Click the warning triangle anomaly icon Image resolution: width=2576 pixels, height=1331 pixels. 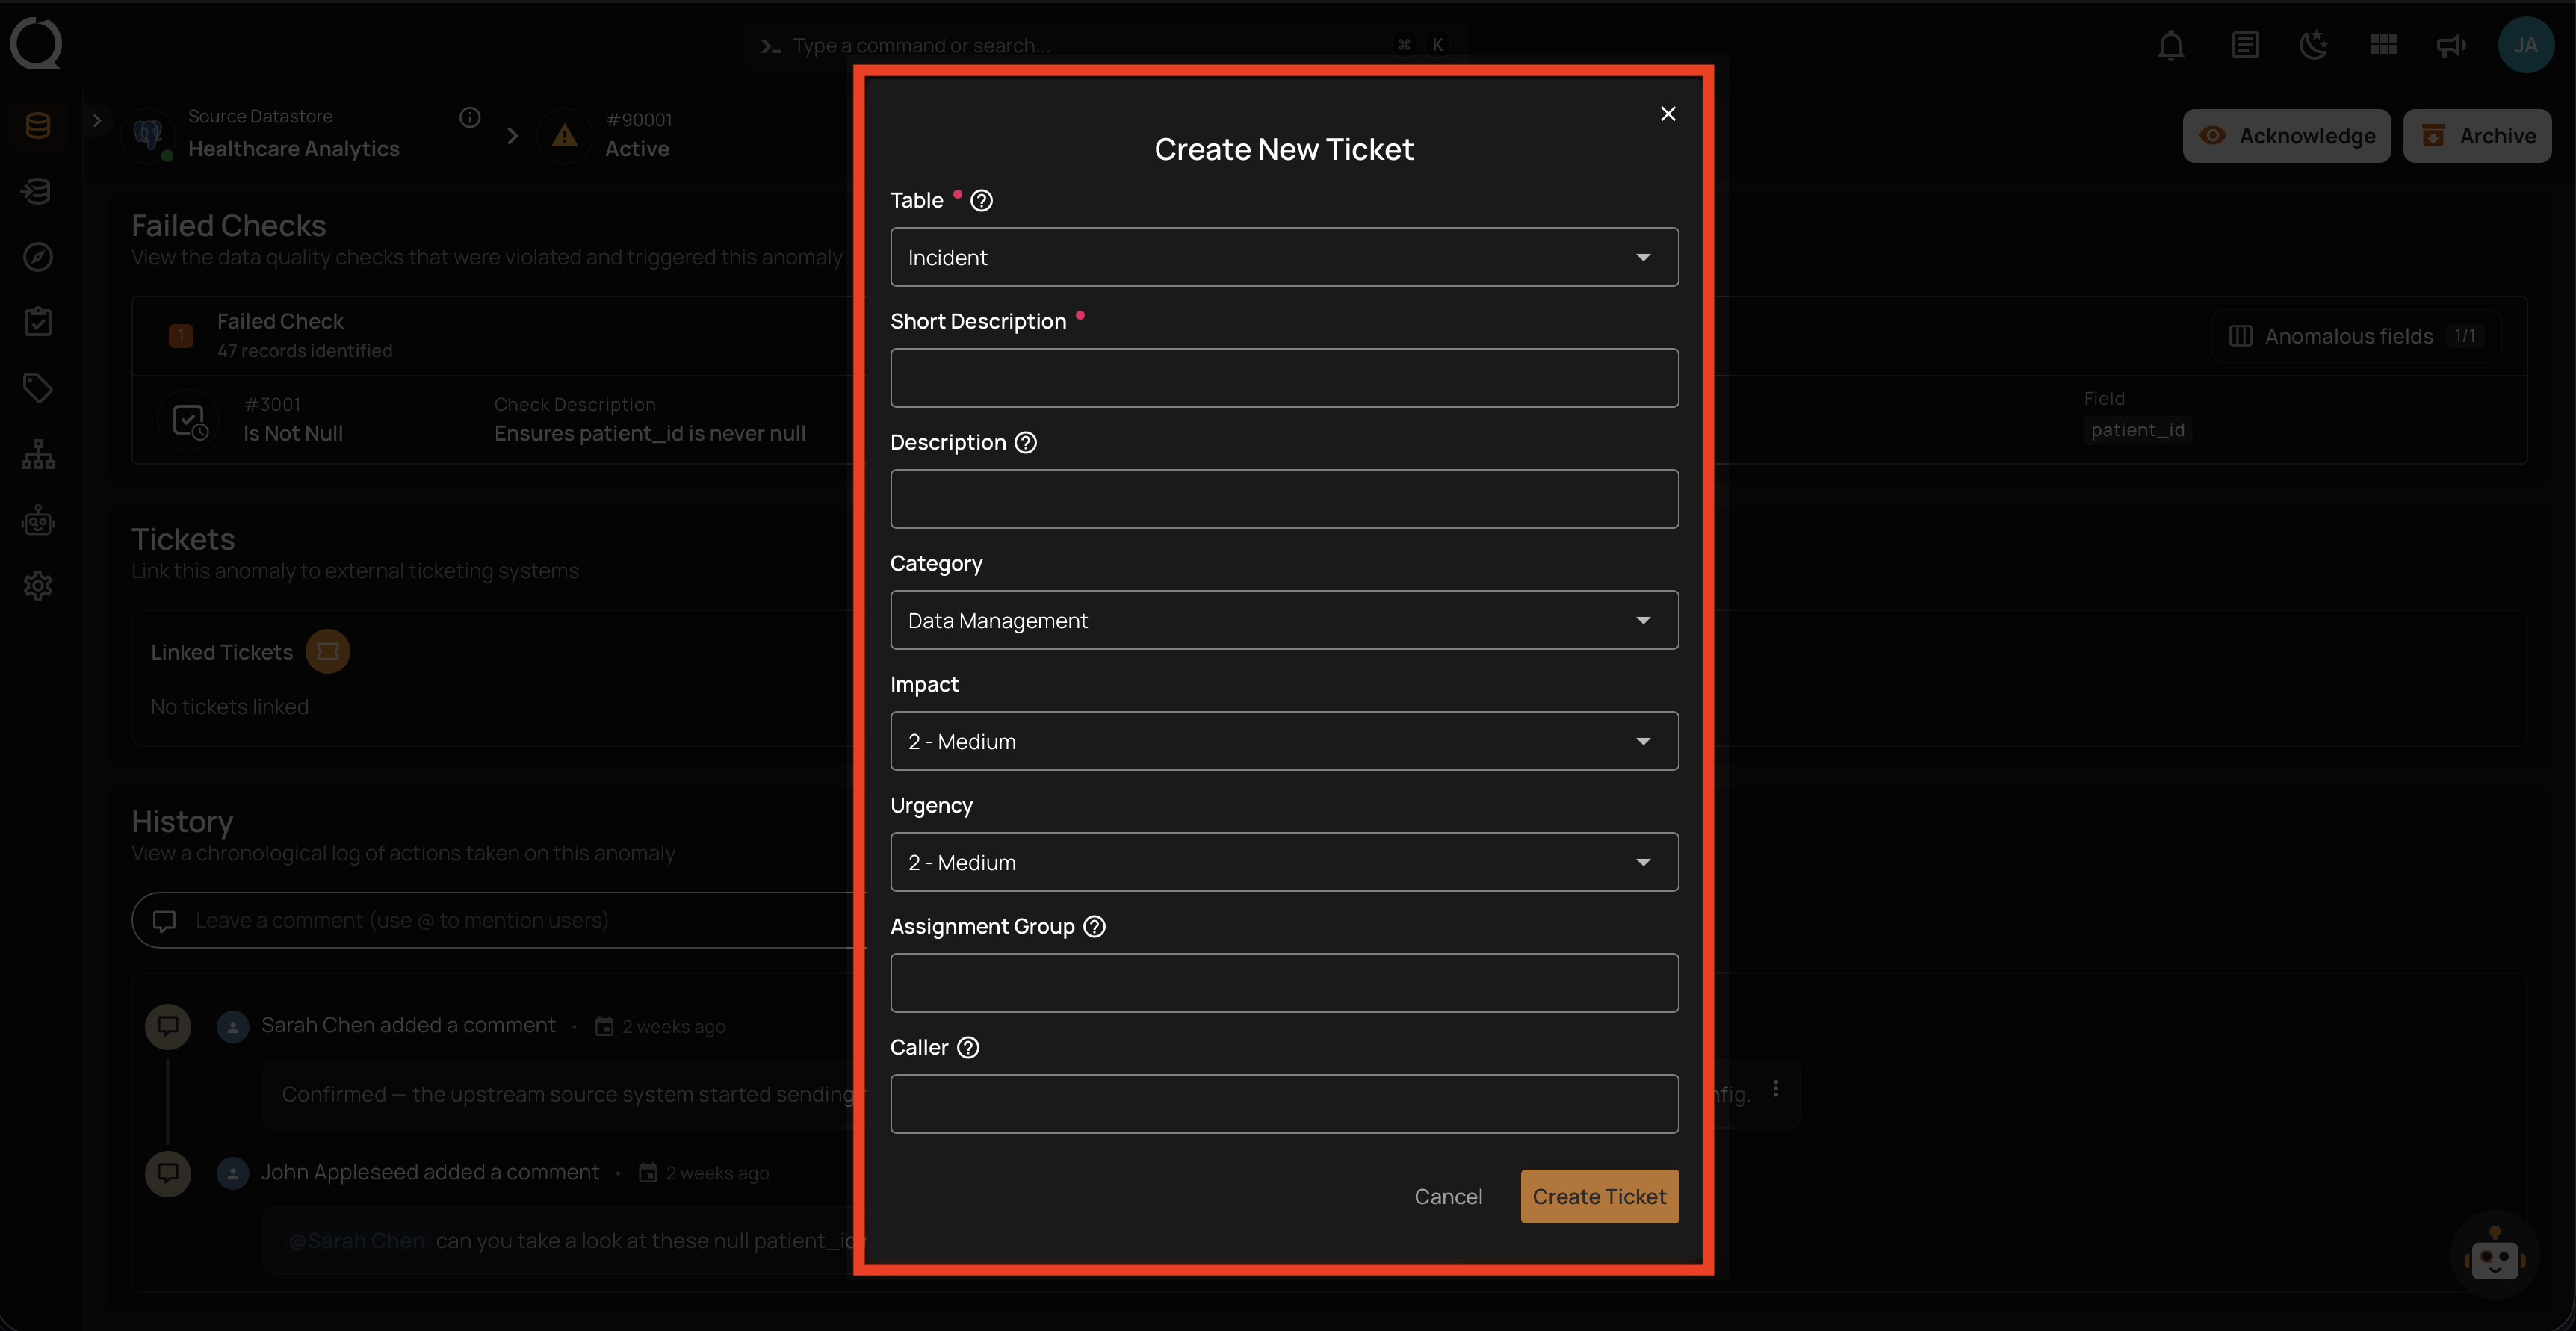tap(565, 135)
